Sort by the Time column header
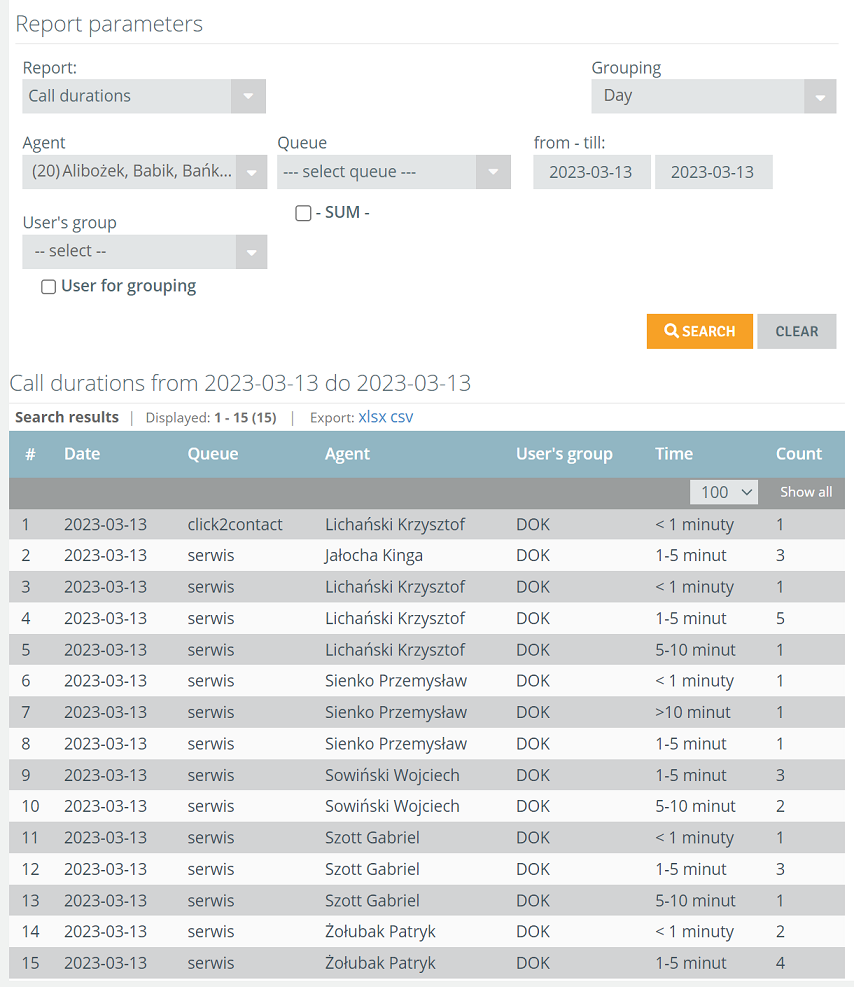The width and height of the screenshot is (854, 987). click(674, 454)
